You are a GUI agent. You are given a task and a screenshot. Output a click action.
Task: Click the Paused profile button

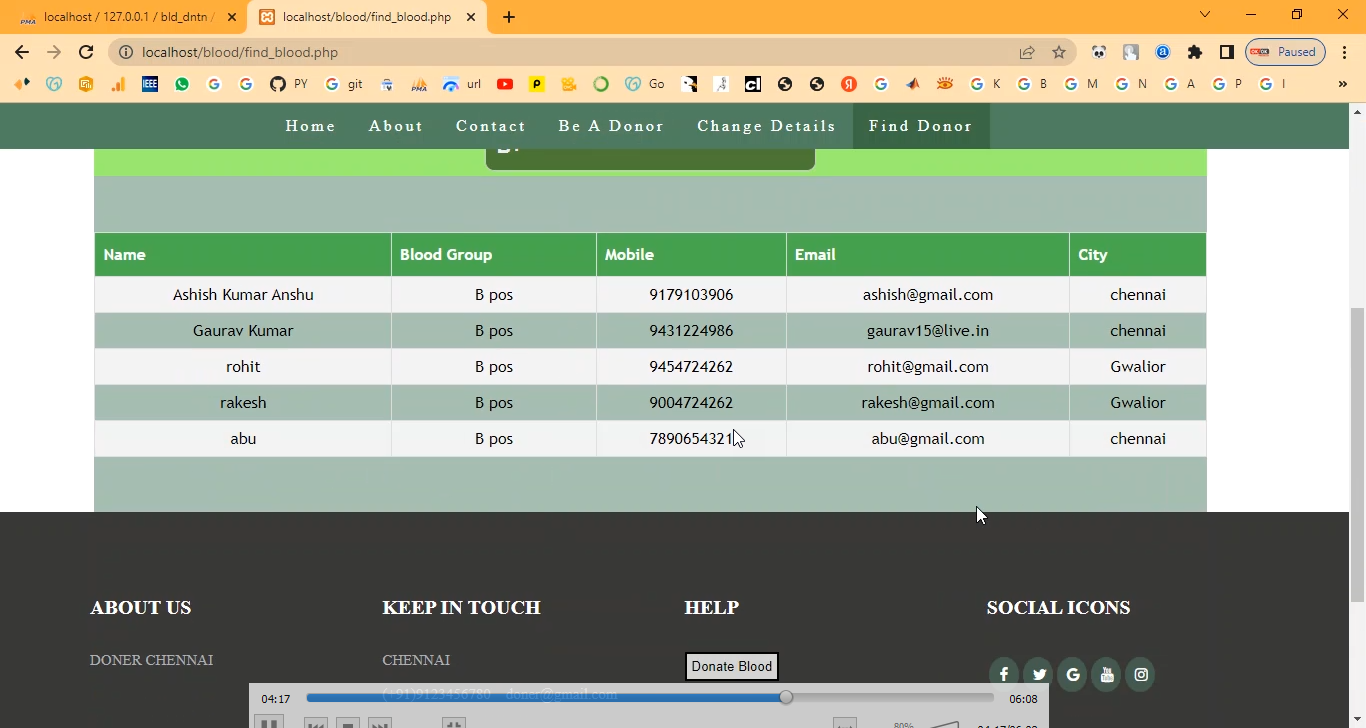(x=1286, y=52)
